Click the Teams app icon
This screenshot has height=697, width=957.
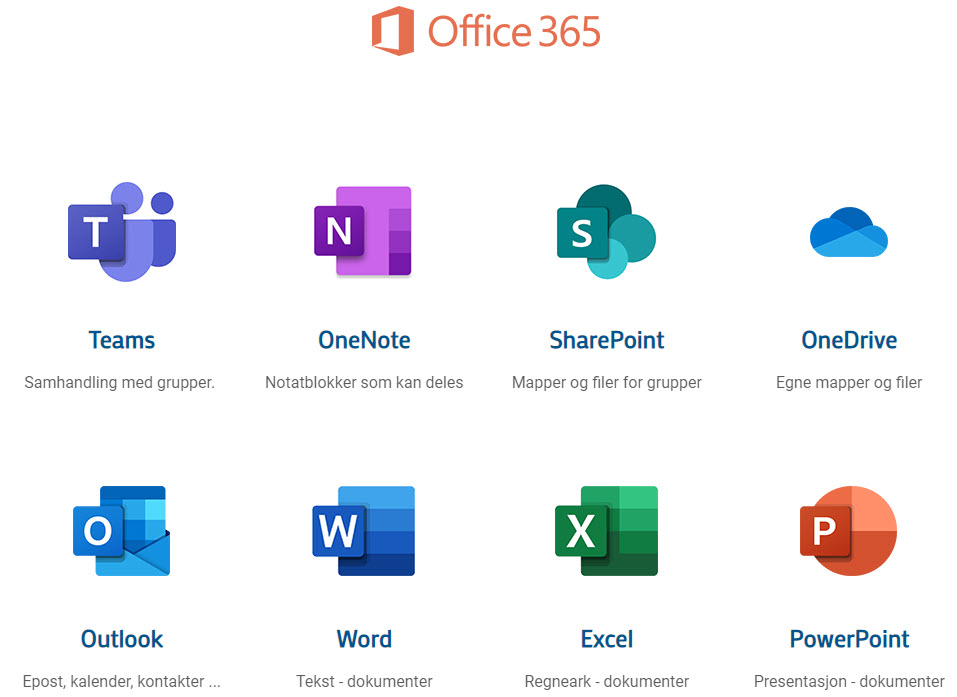pos(121,232)
